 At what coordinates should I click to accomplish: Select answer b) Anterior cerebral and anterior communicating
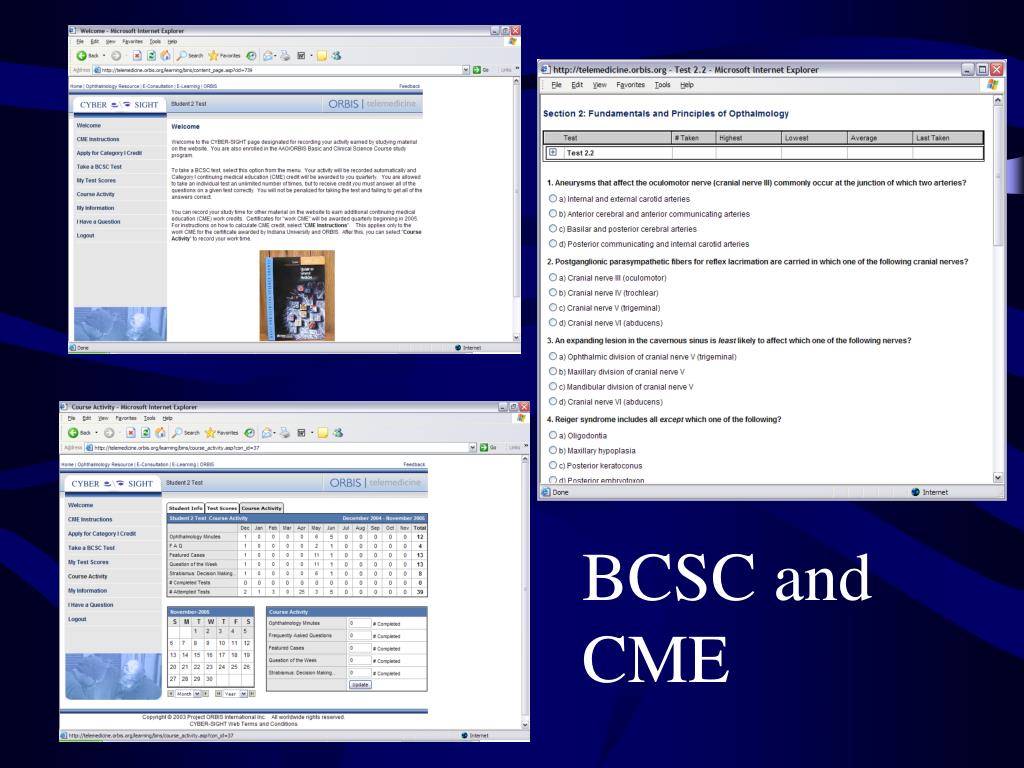(x=552, y=214)
